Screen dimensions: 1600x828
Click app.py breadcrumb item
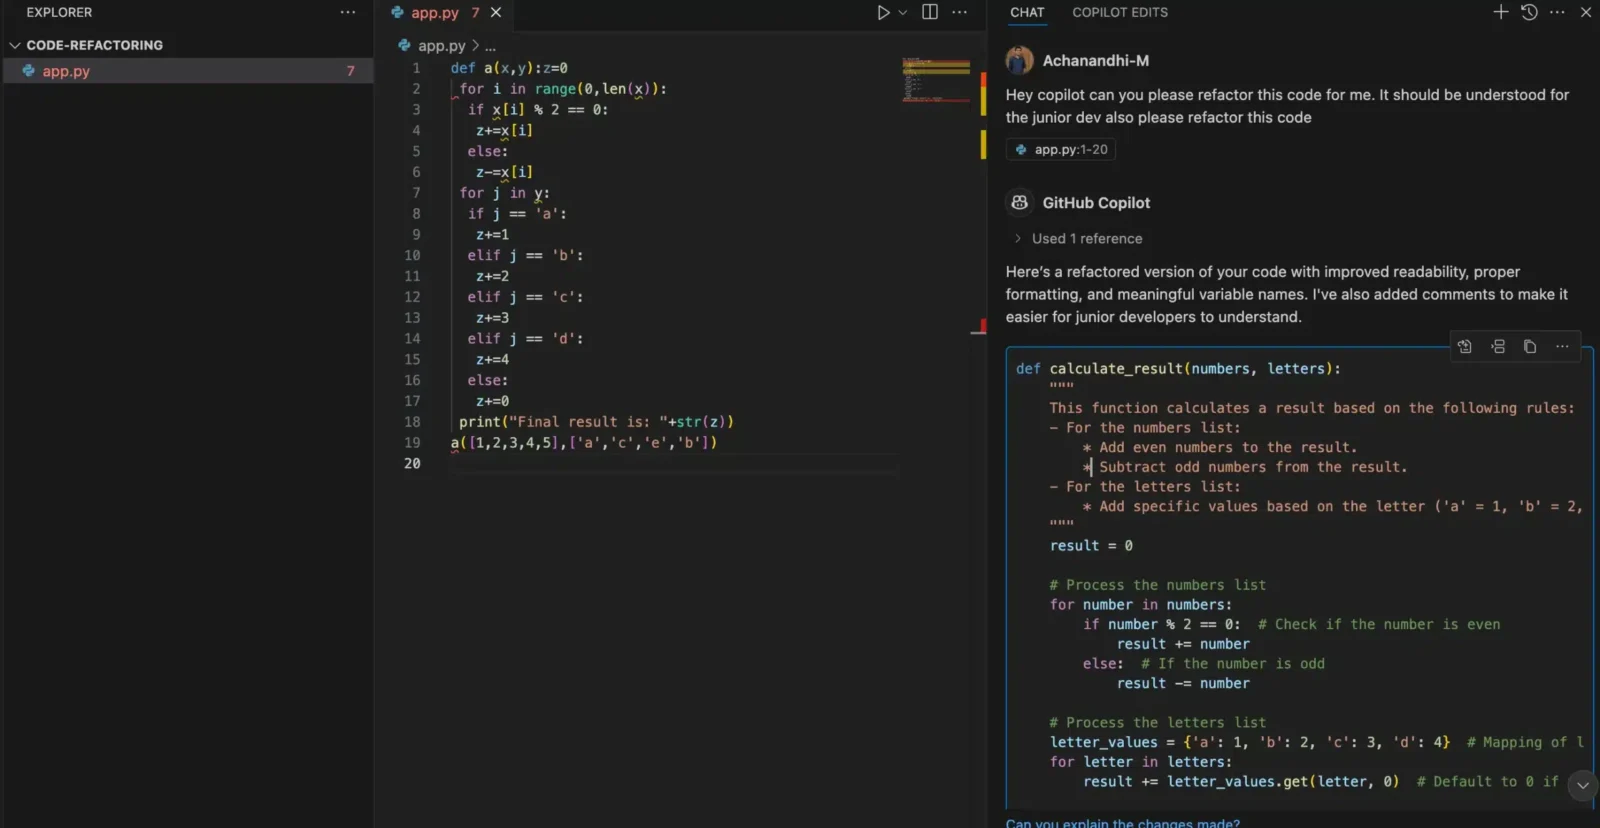[441, 45]
